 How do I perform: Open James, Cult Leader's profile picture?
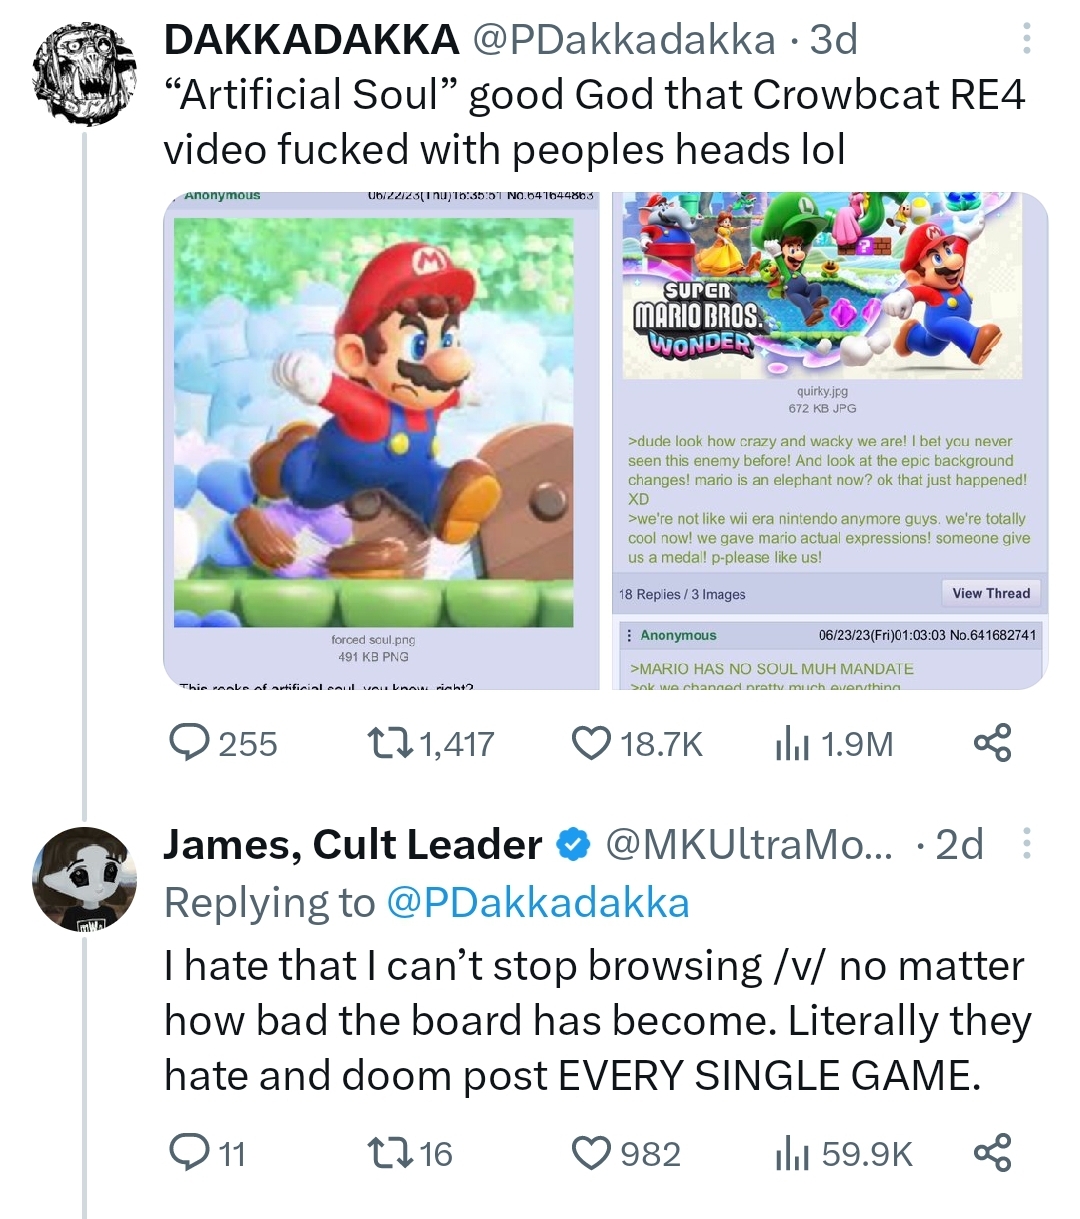[84, 879]
